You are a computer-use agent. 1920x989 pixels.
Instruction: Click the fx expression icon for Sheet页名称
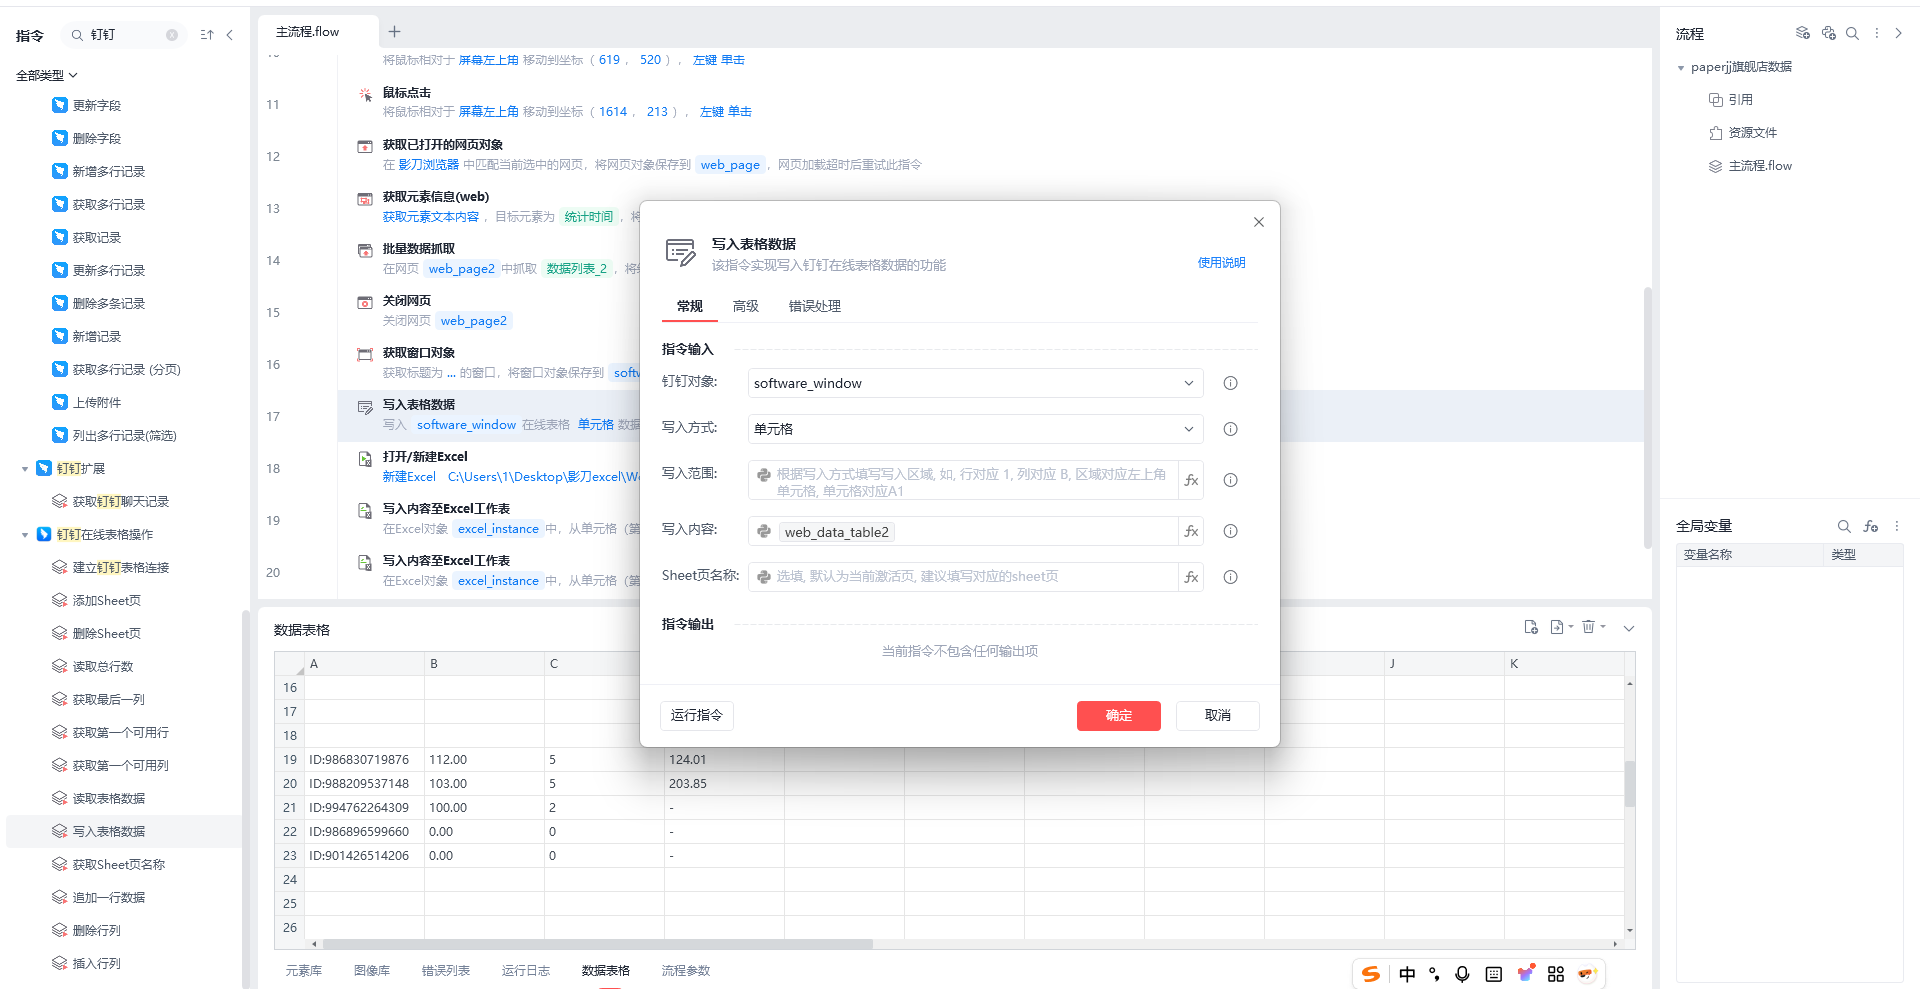point(1191,577)
